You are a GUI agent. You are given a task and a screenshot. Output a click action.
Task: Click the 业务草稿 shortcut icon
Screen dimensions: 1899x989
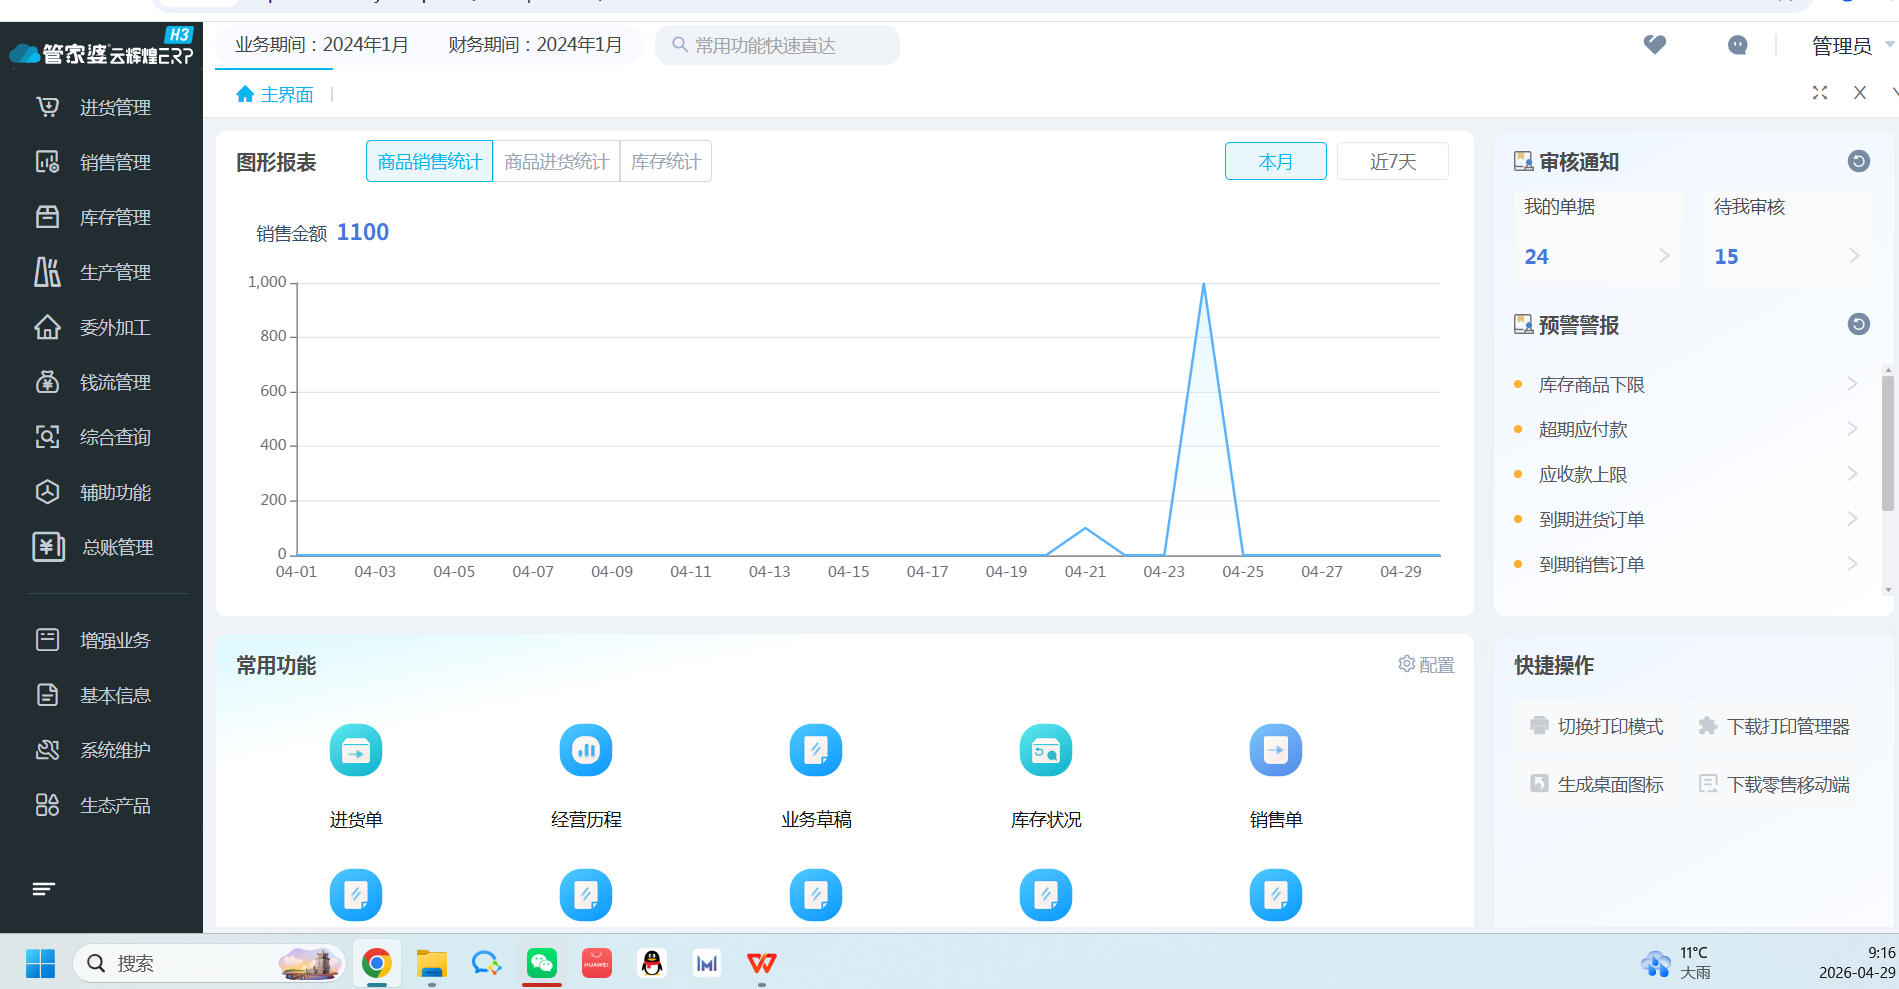(816, 750)
